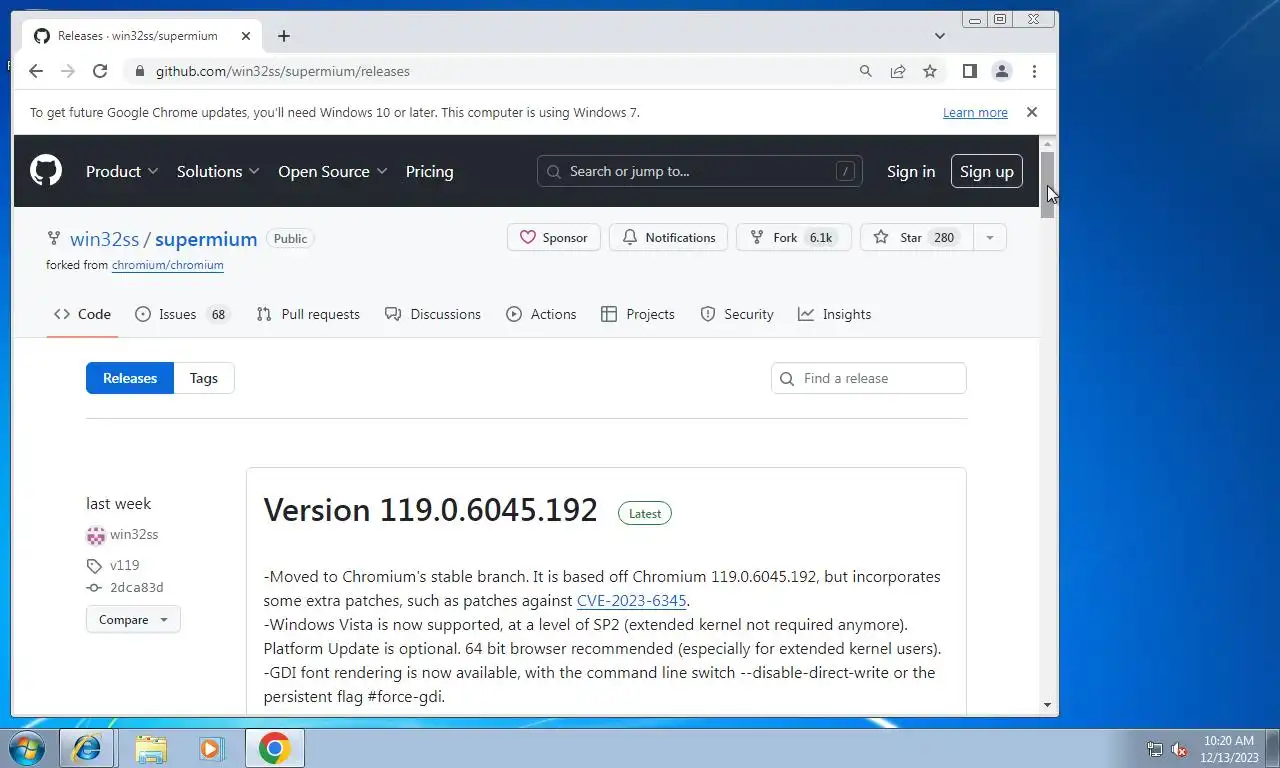This screenshot has height=768, width=1280.
Task: Click the page vertical scrollbar thumb
Action: [1048, 185]
